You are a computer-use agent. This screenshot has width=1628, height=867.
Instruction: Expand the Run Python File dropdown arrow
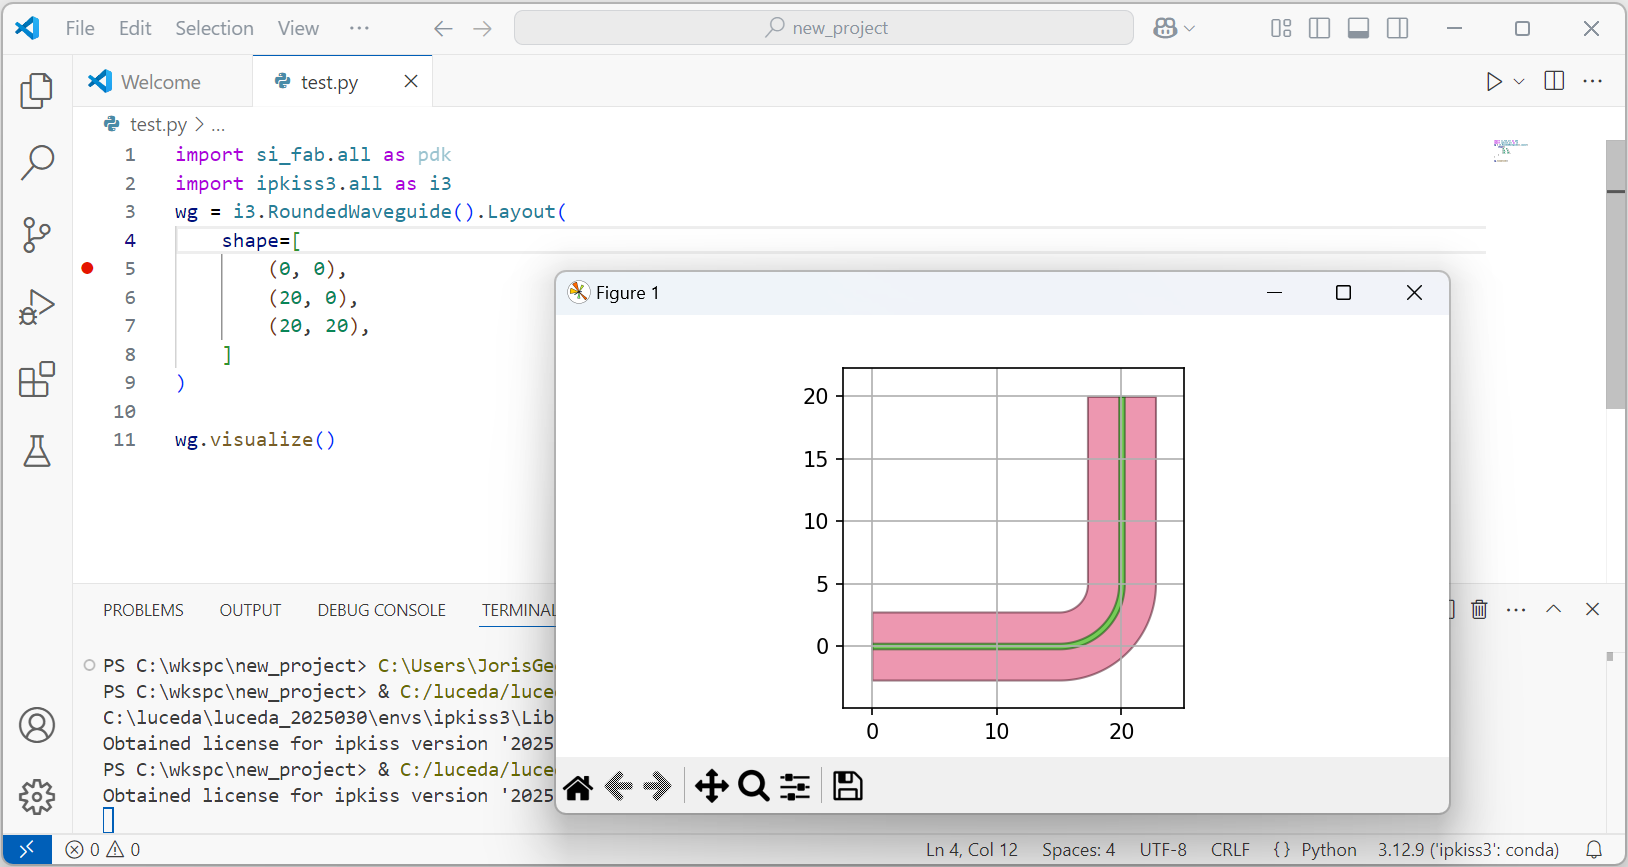click(x=1519, y=82)
